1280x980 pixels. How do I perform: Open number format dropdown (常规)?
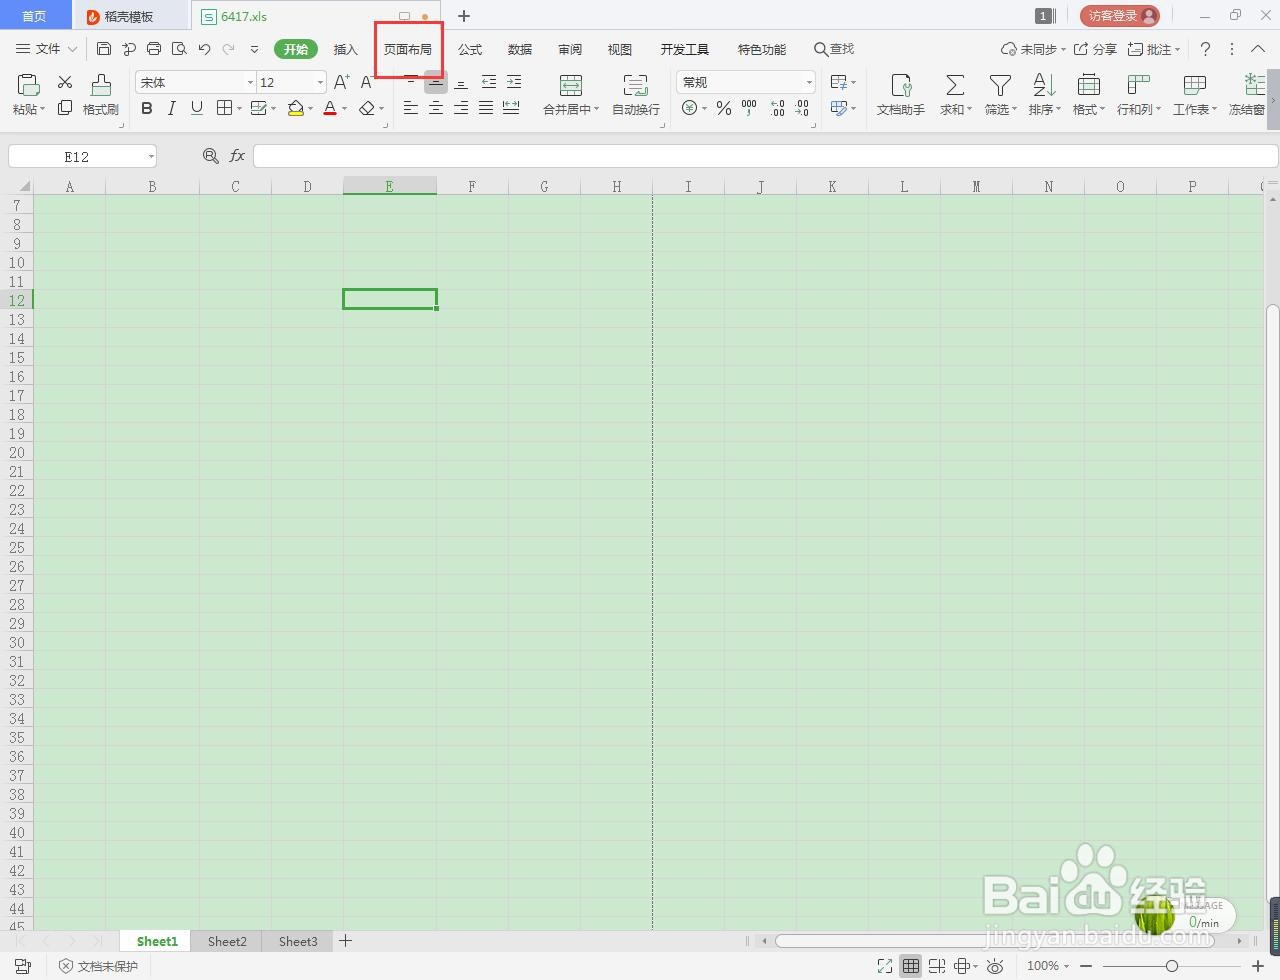coord(809,82)
